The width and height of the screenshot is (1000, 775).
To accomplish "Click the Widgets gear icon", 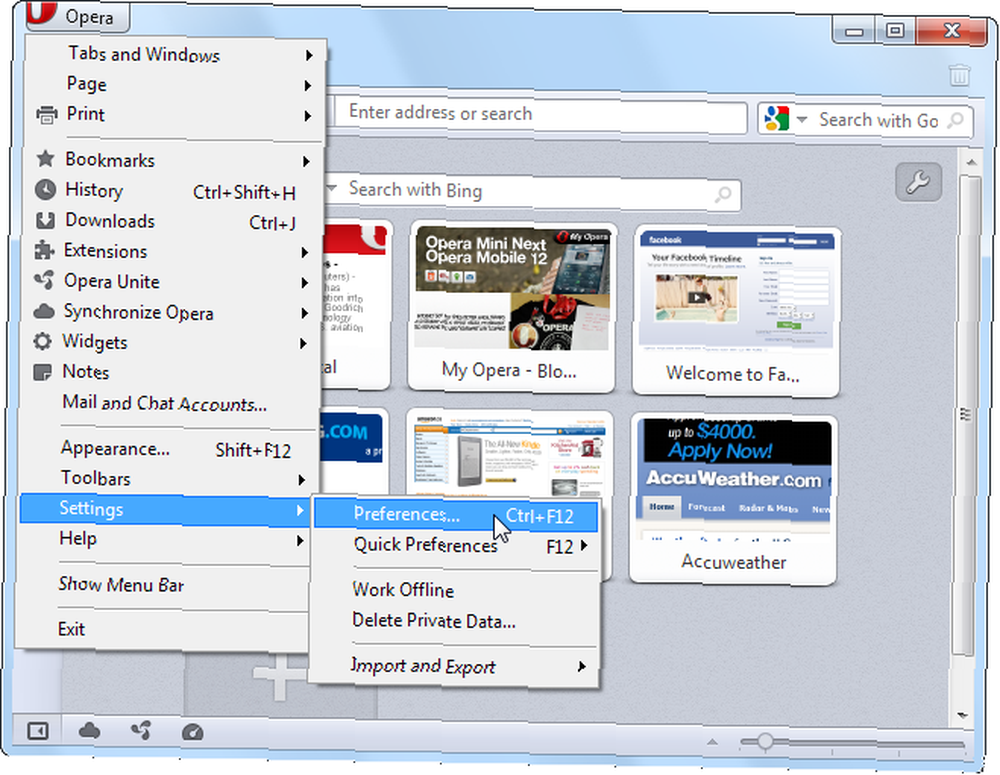I will (43, 341).
